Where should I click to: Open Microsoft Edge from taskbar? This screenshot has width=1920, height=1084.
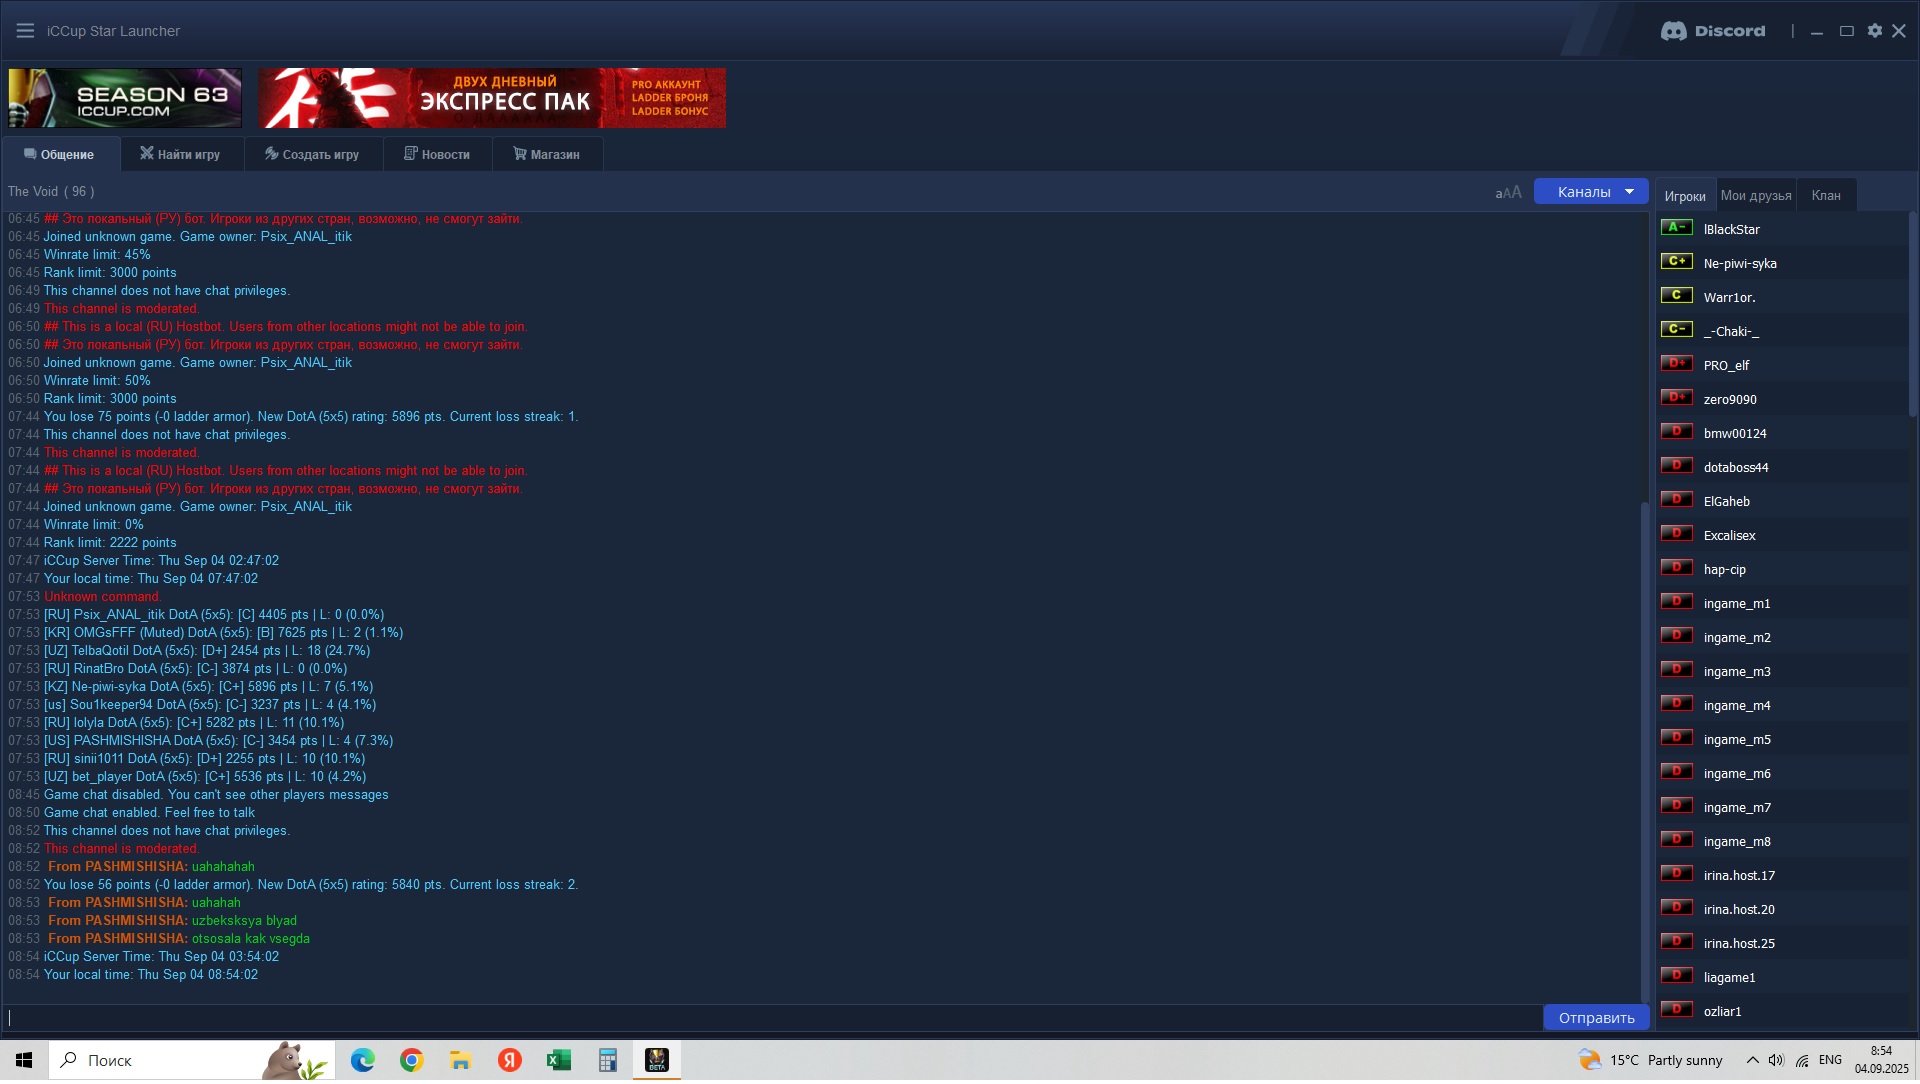[x=362, y=1060]
